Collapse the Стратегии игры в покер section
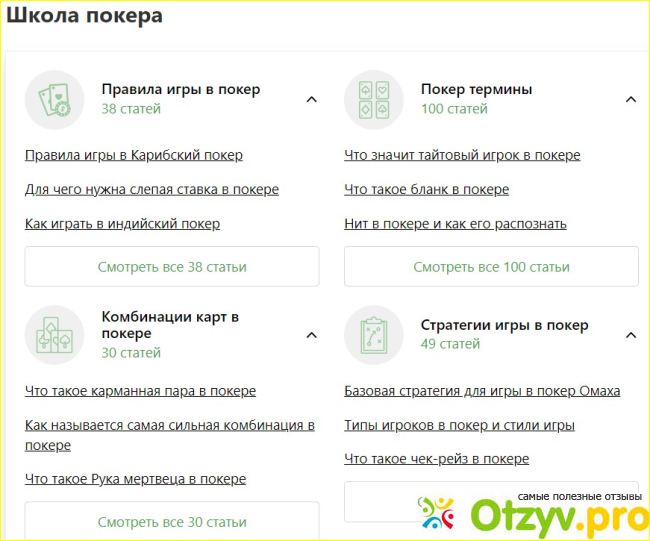650x541 pixels. point(630,335)
